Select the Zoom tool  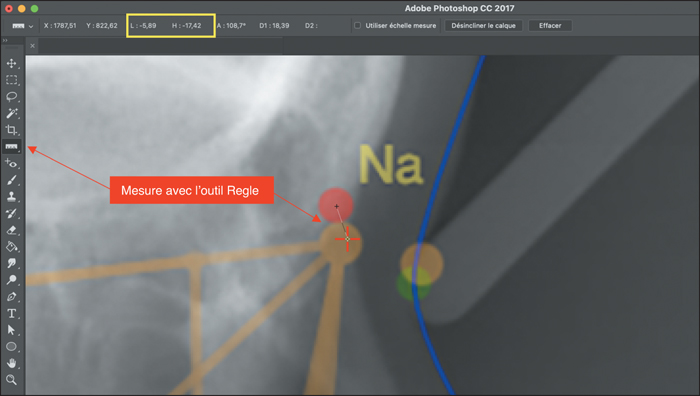pyautogui.click(x=12, y=379)
